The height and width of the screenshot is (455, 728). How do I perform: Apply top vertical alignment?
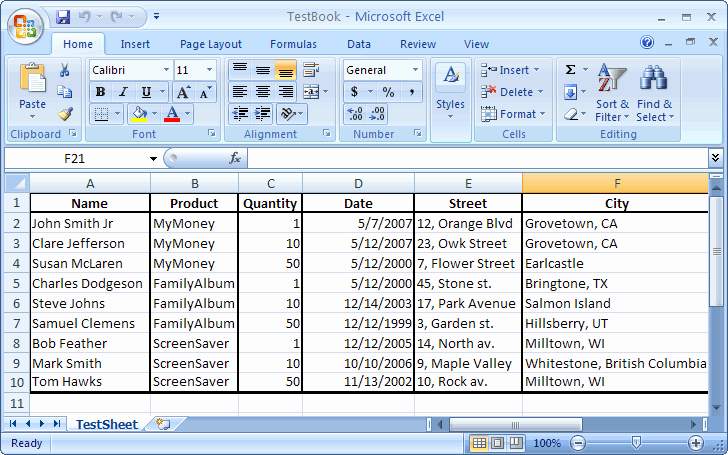240,70
